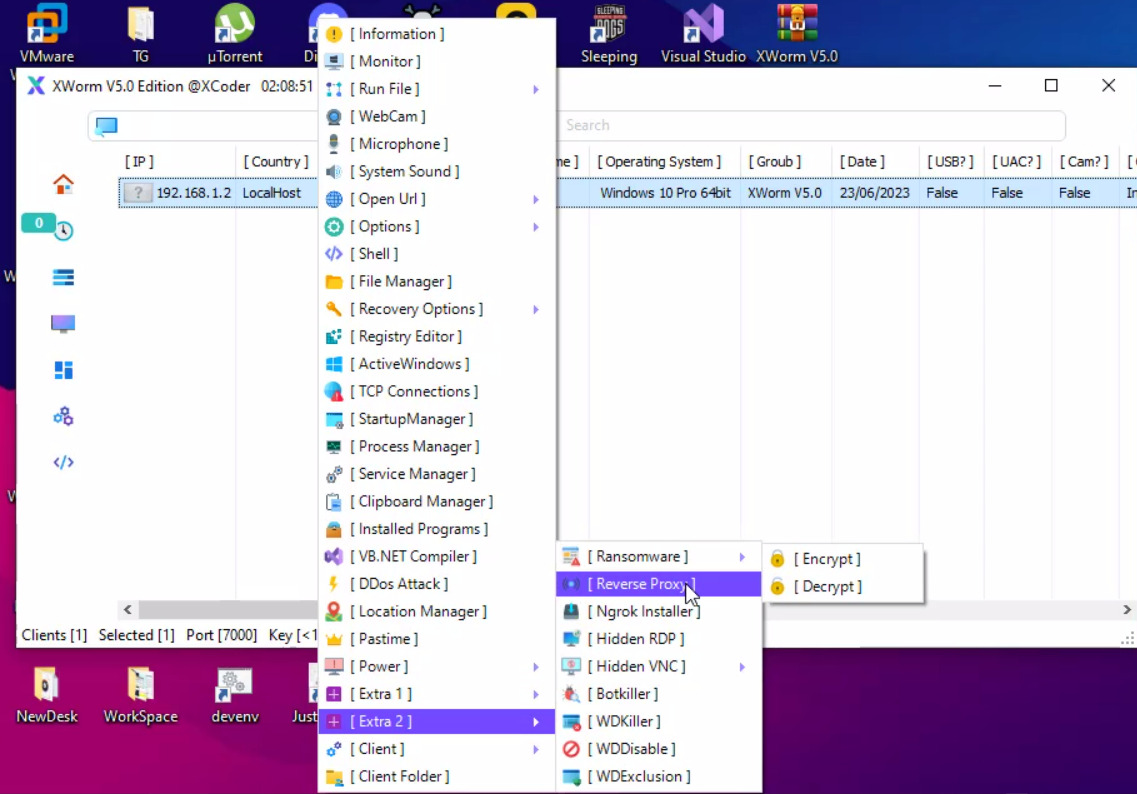Click the Home icon in the left sidebar
Viewport: 1137px width, 794px height.
pyautogui.click(x=63, y=184)
